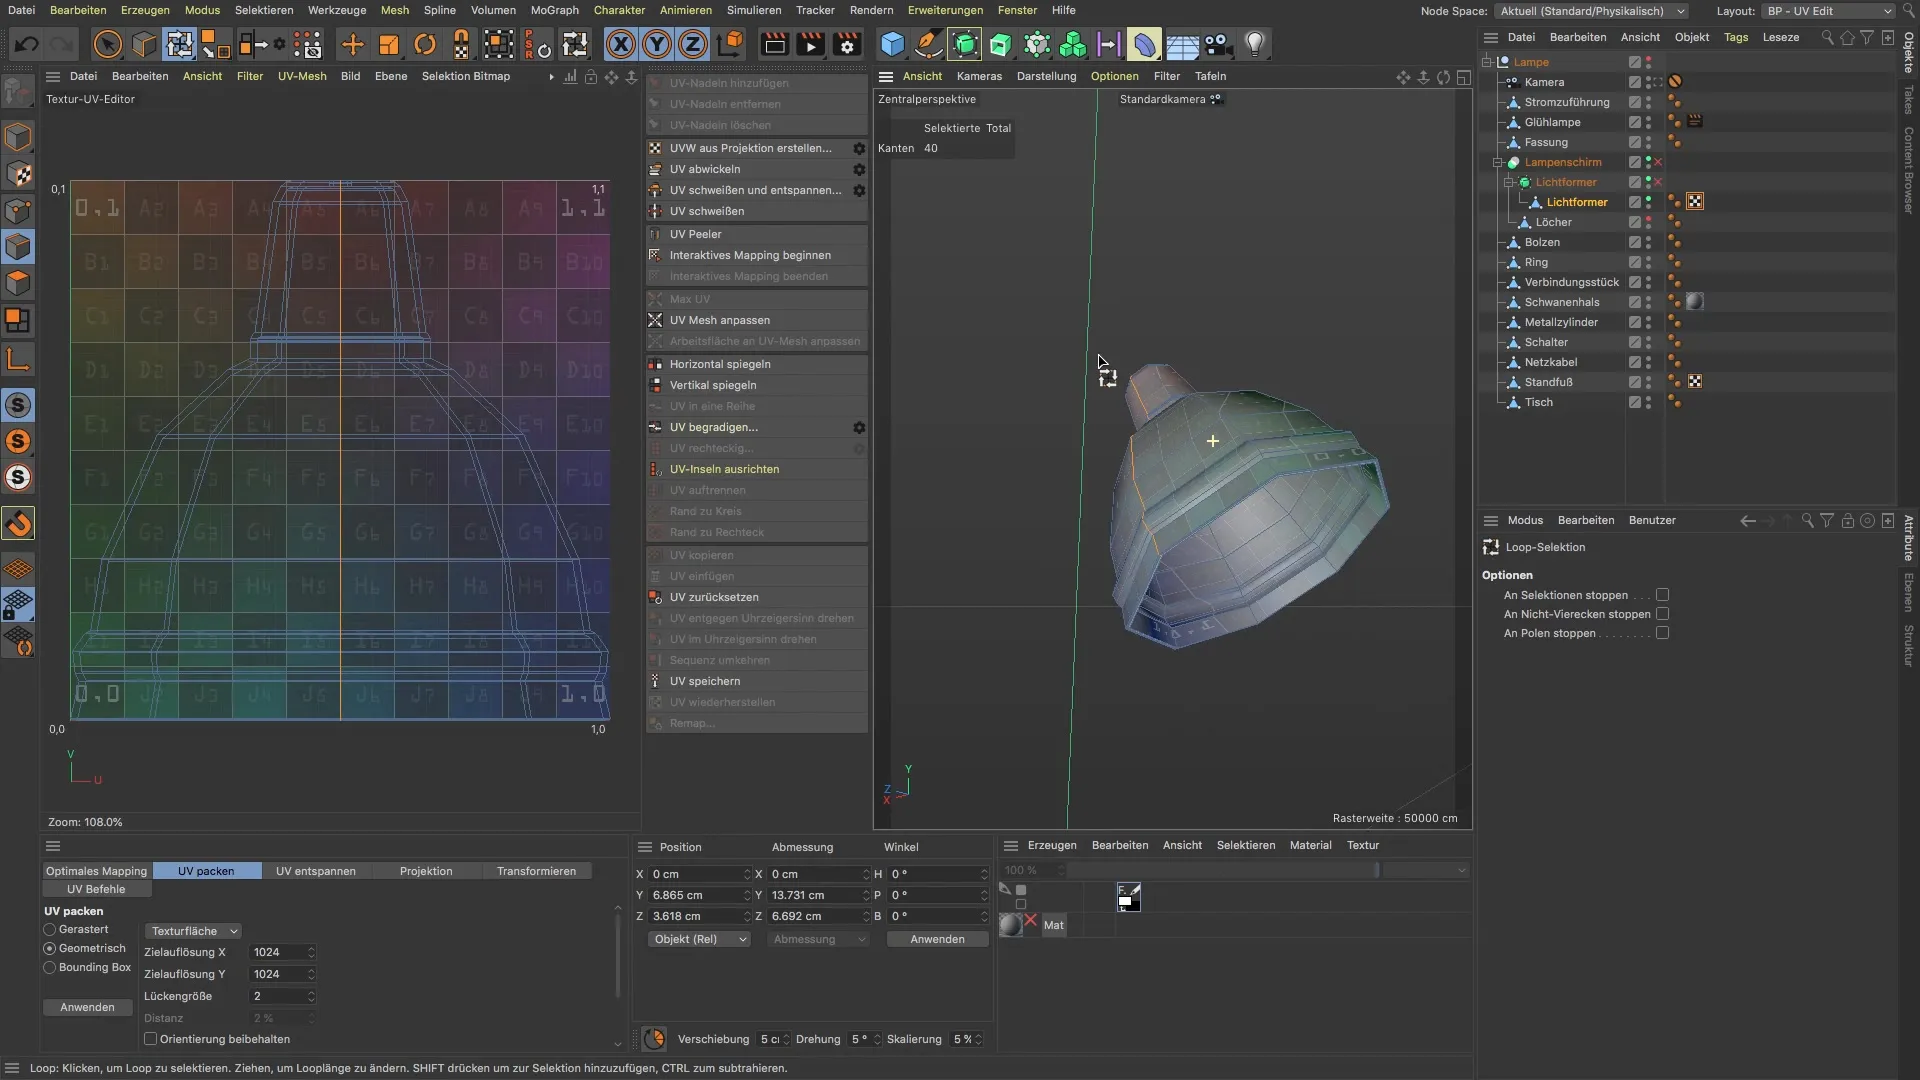
Task: Select the Move tool in the toolbar
Action: (x=352, y=44)
